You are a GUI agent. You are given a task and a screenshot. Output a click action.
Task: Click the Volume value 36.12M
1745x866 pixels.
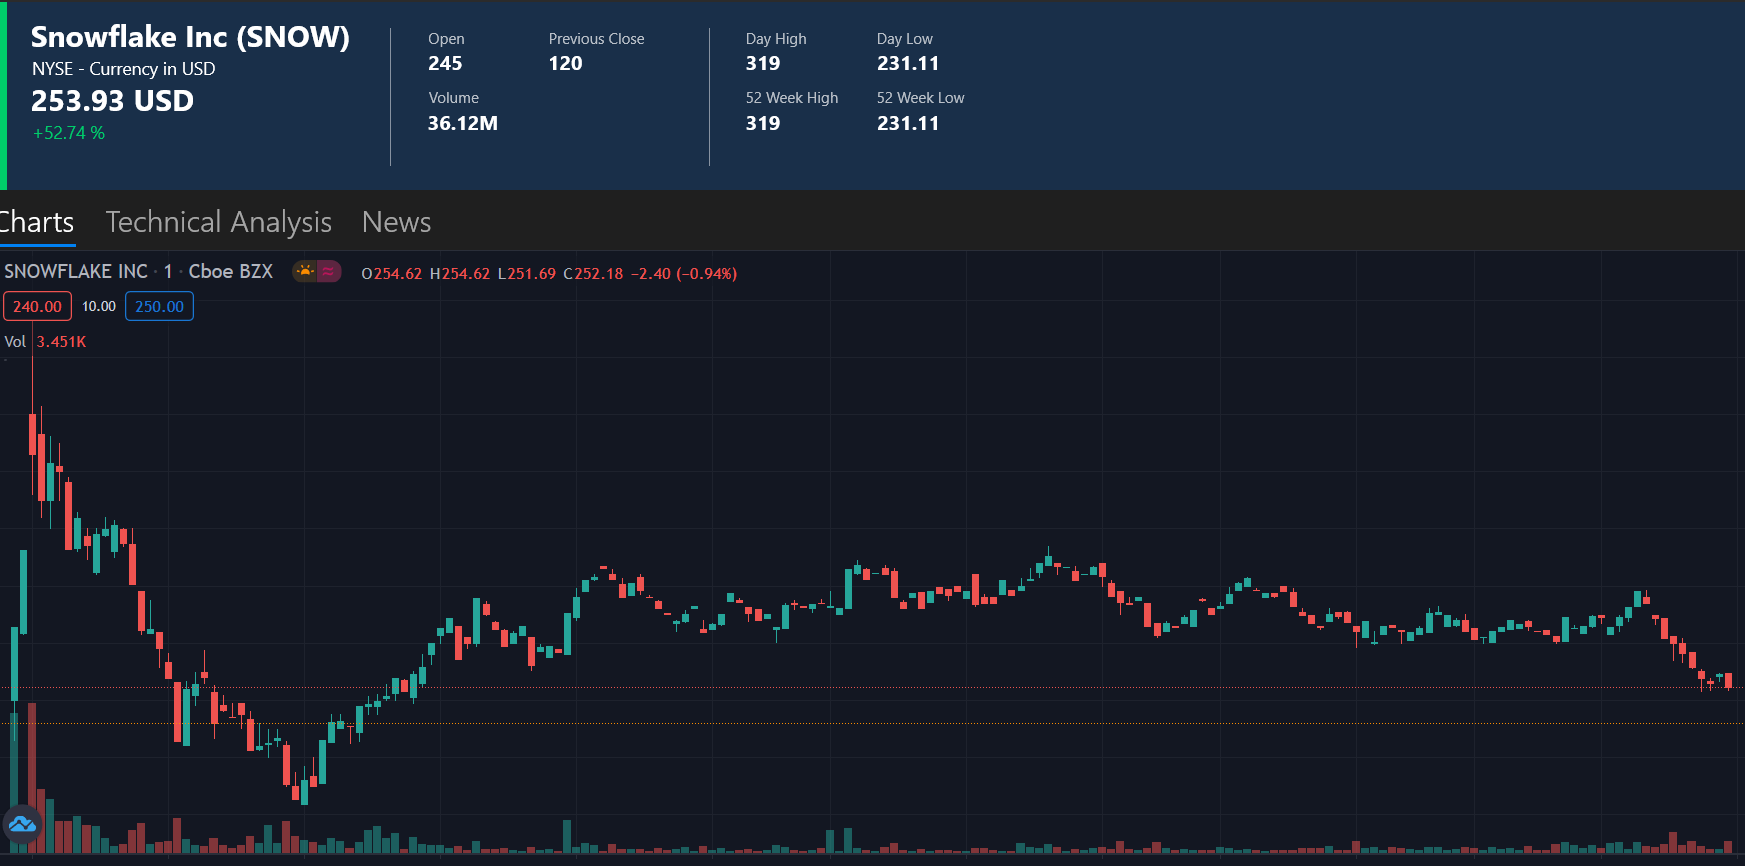pos(462,123)
